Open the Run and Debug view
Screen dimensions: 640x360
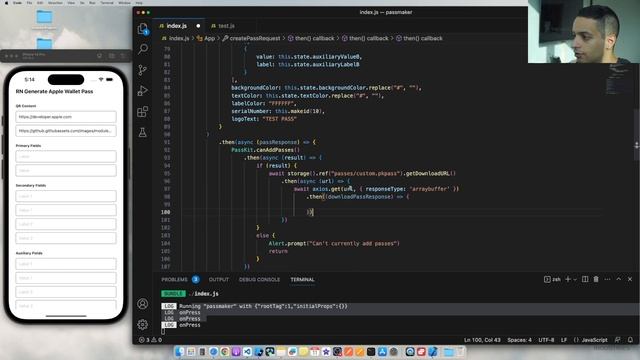click(142, 91)
